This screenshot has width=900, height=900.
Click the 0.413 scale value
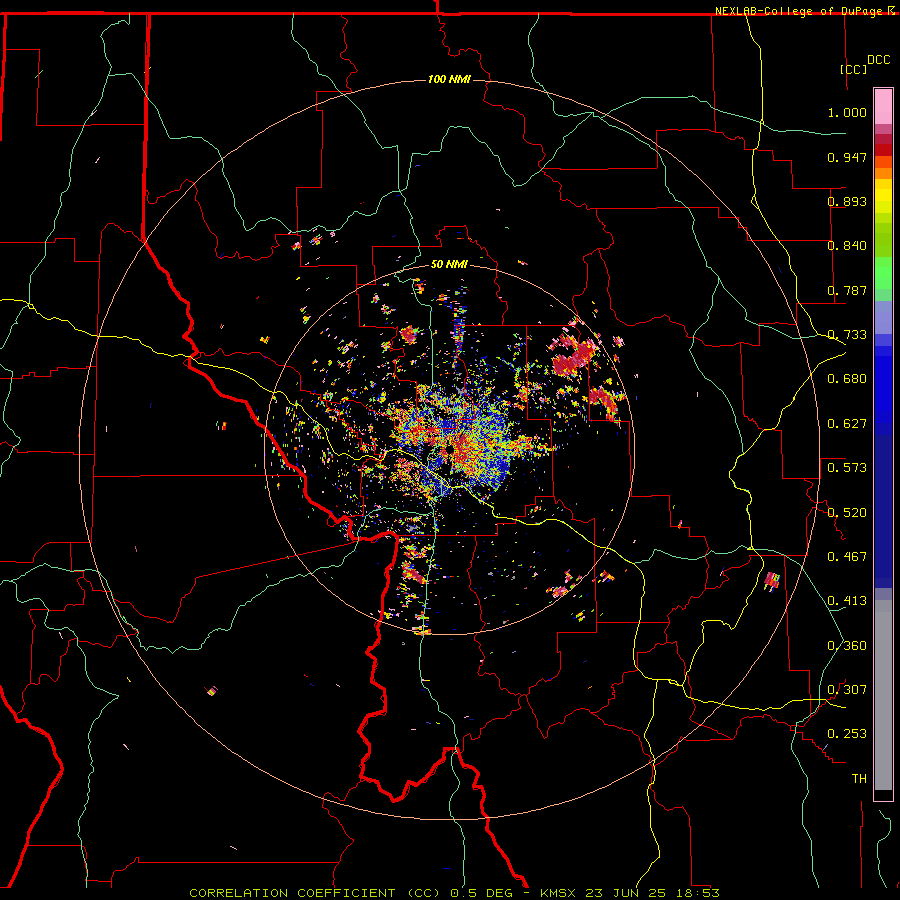coord(847,601)
